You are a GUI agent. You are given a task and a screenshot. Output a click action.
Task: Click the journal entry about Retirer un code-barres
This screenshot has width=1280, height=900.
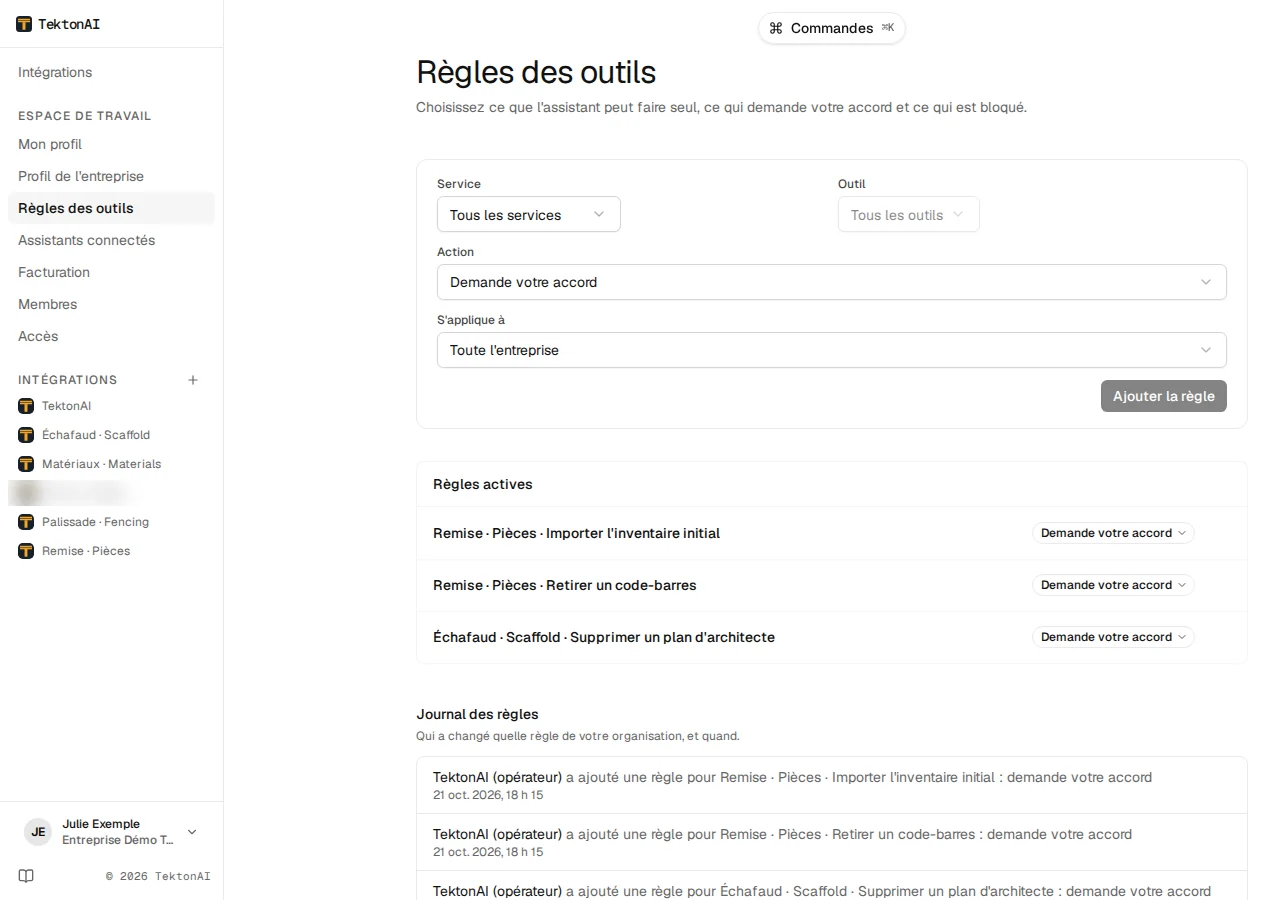[x=832, y=842]
